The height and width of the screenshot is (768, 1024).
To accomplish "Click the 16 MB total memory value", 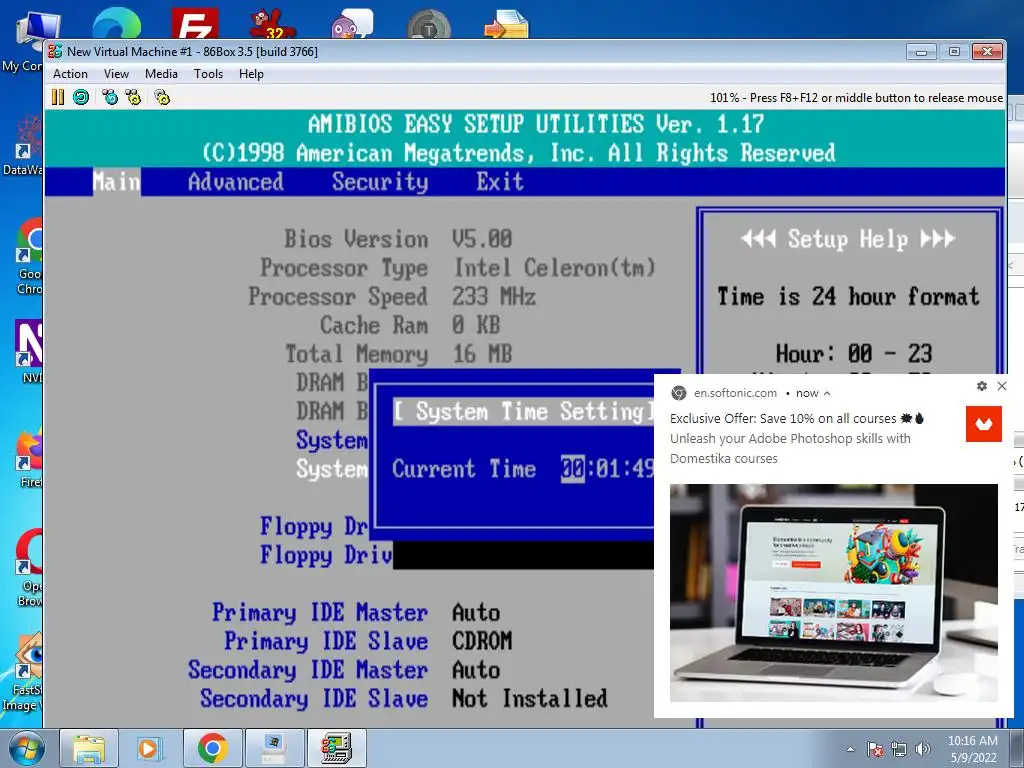I will coord(482,354).
